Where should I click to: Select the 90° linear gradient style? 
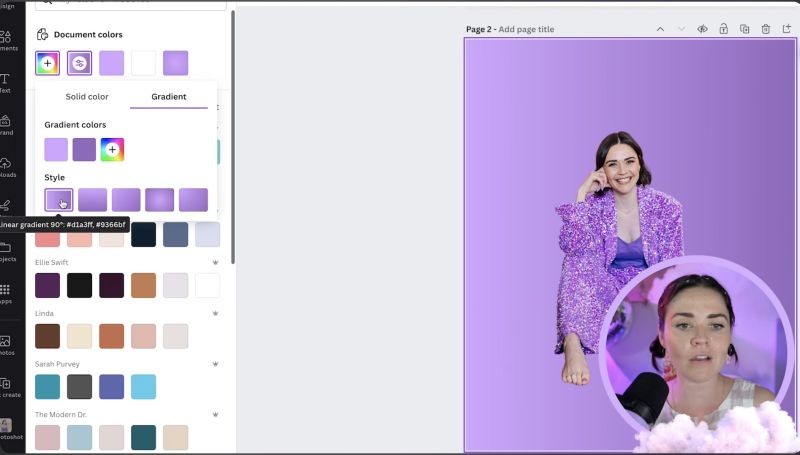(x=59, y=199)
